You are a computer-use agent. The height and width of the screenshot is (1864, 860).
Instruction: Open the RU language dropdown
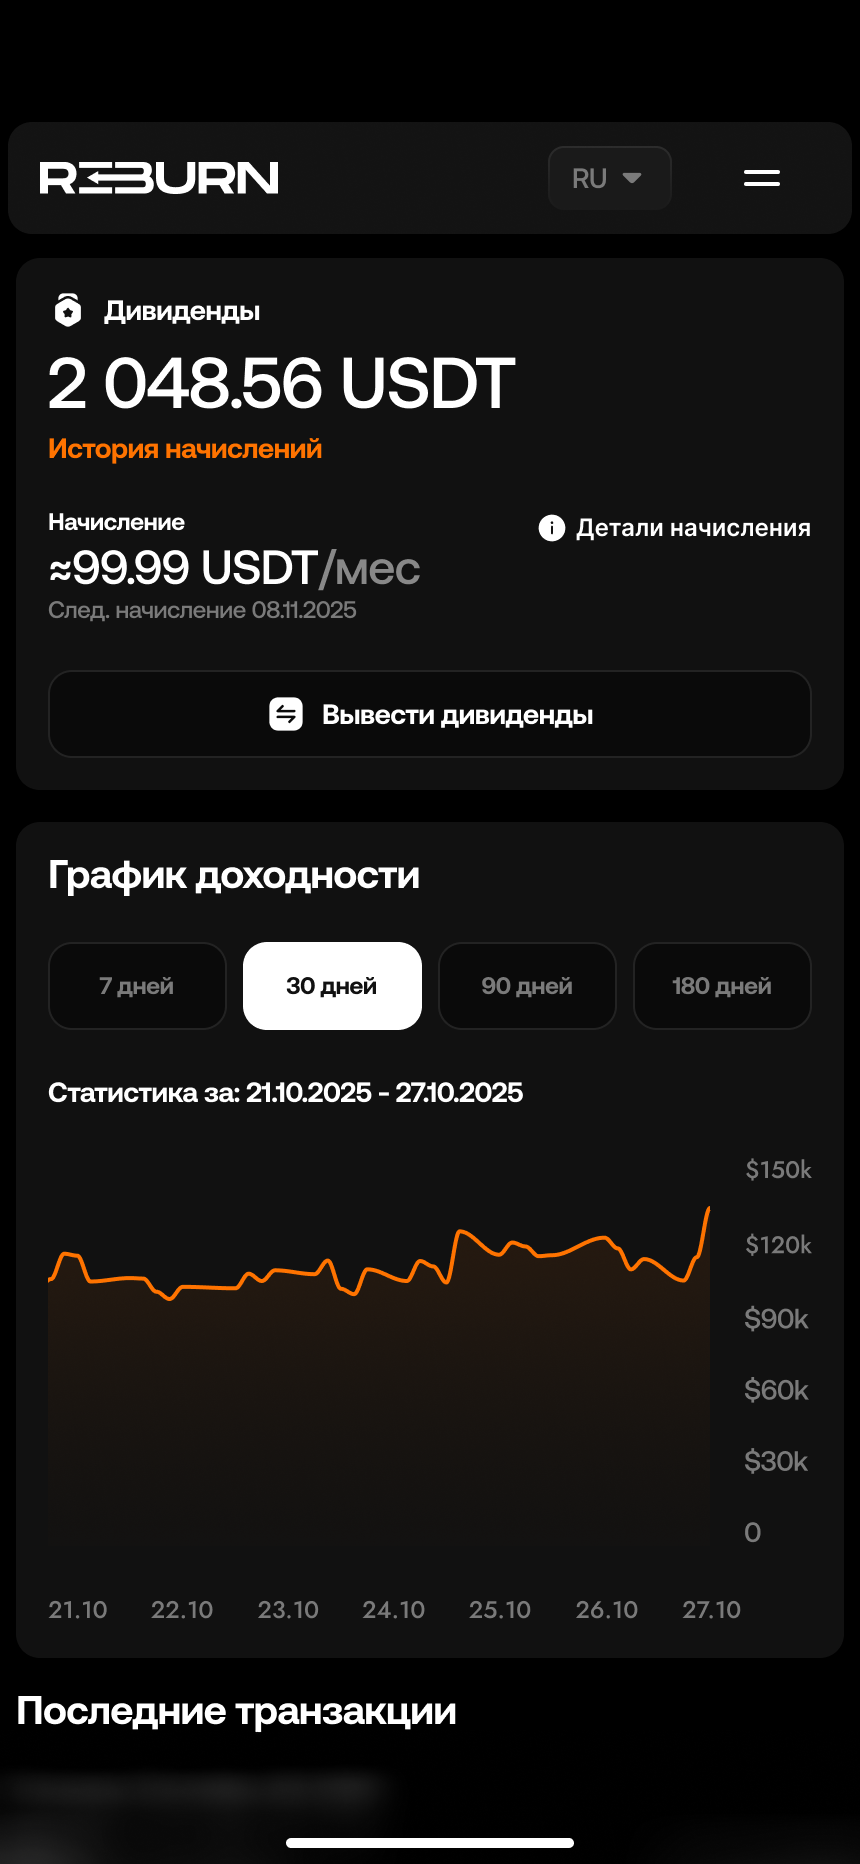pos(608,178)
